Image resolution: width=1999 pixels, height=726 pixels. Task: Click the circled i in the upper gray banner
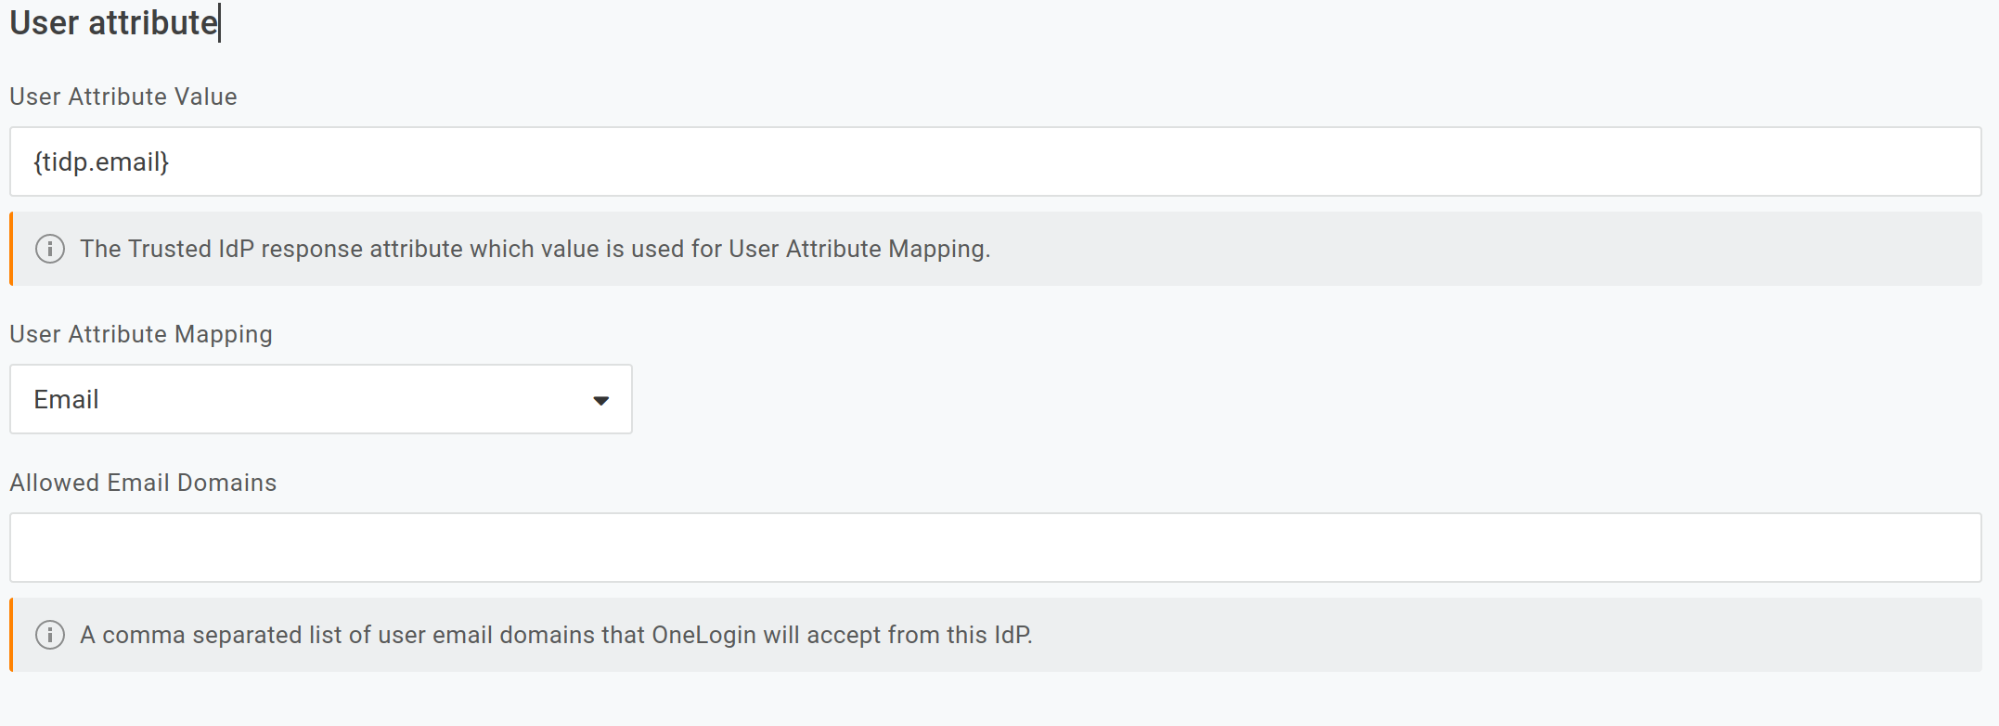tap(50, 248)
